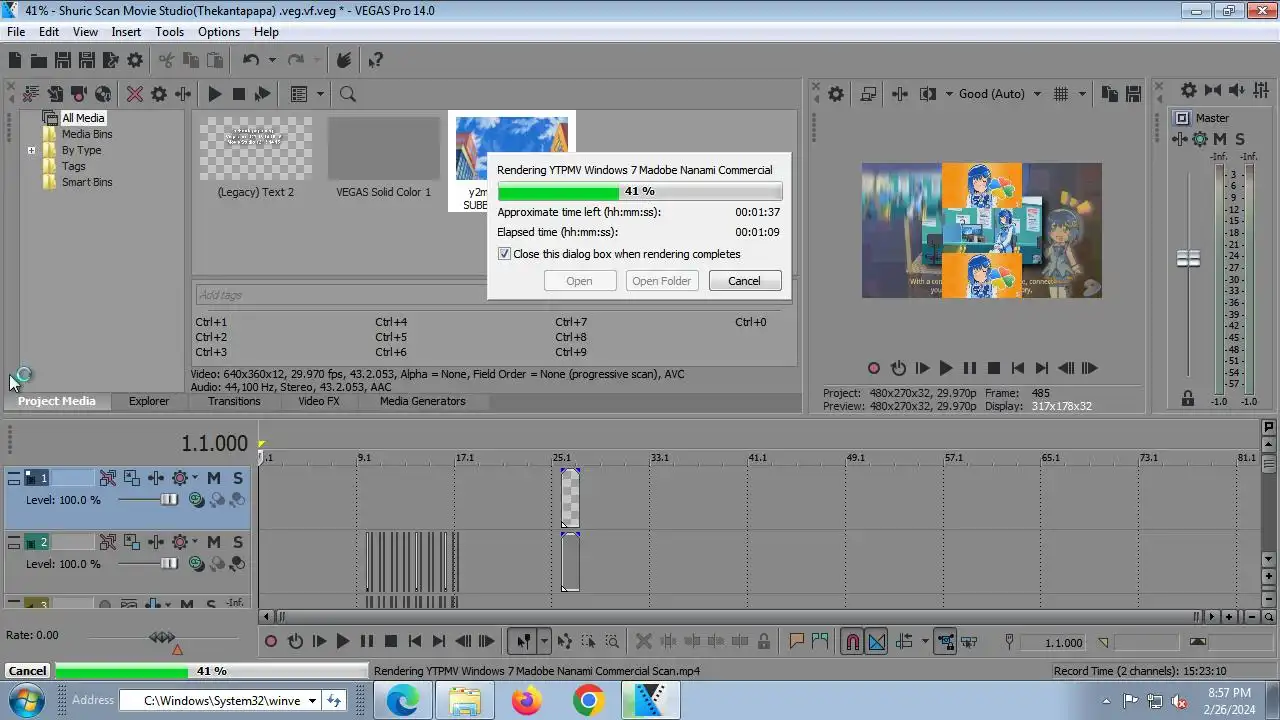
Task: Mute video track 2
Action: click(213, 542)
